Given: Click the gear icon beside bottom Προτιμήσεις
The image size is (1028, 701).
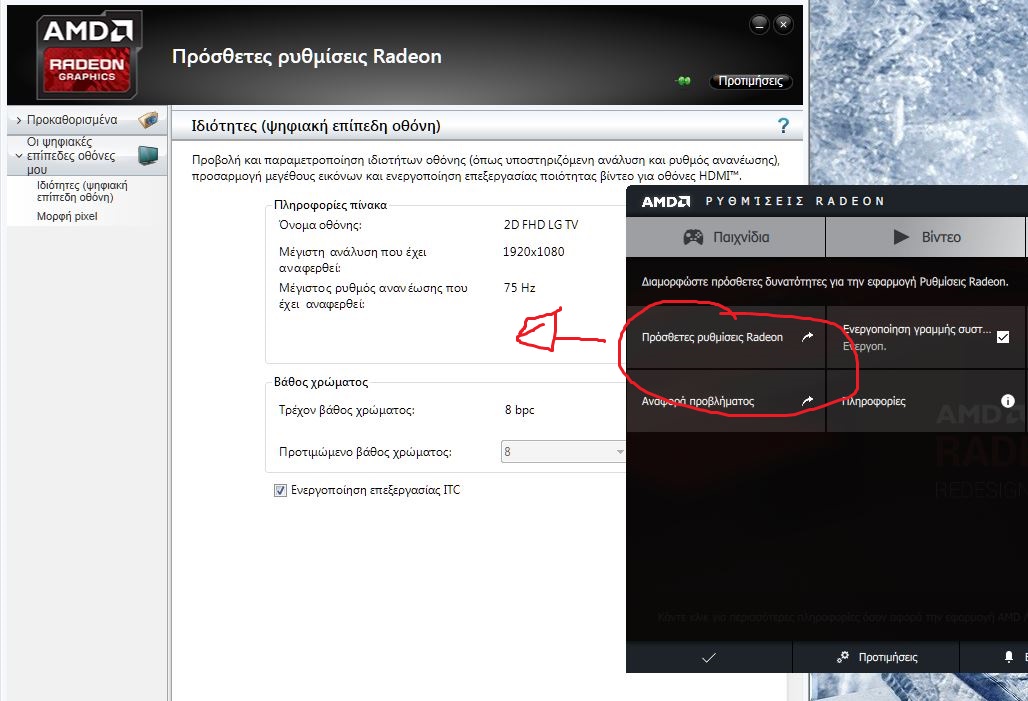Looking at the screenshot, I should tap(843, 656).
